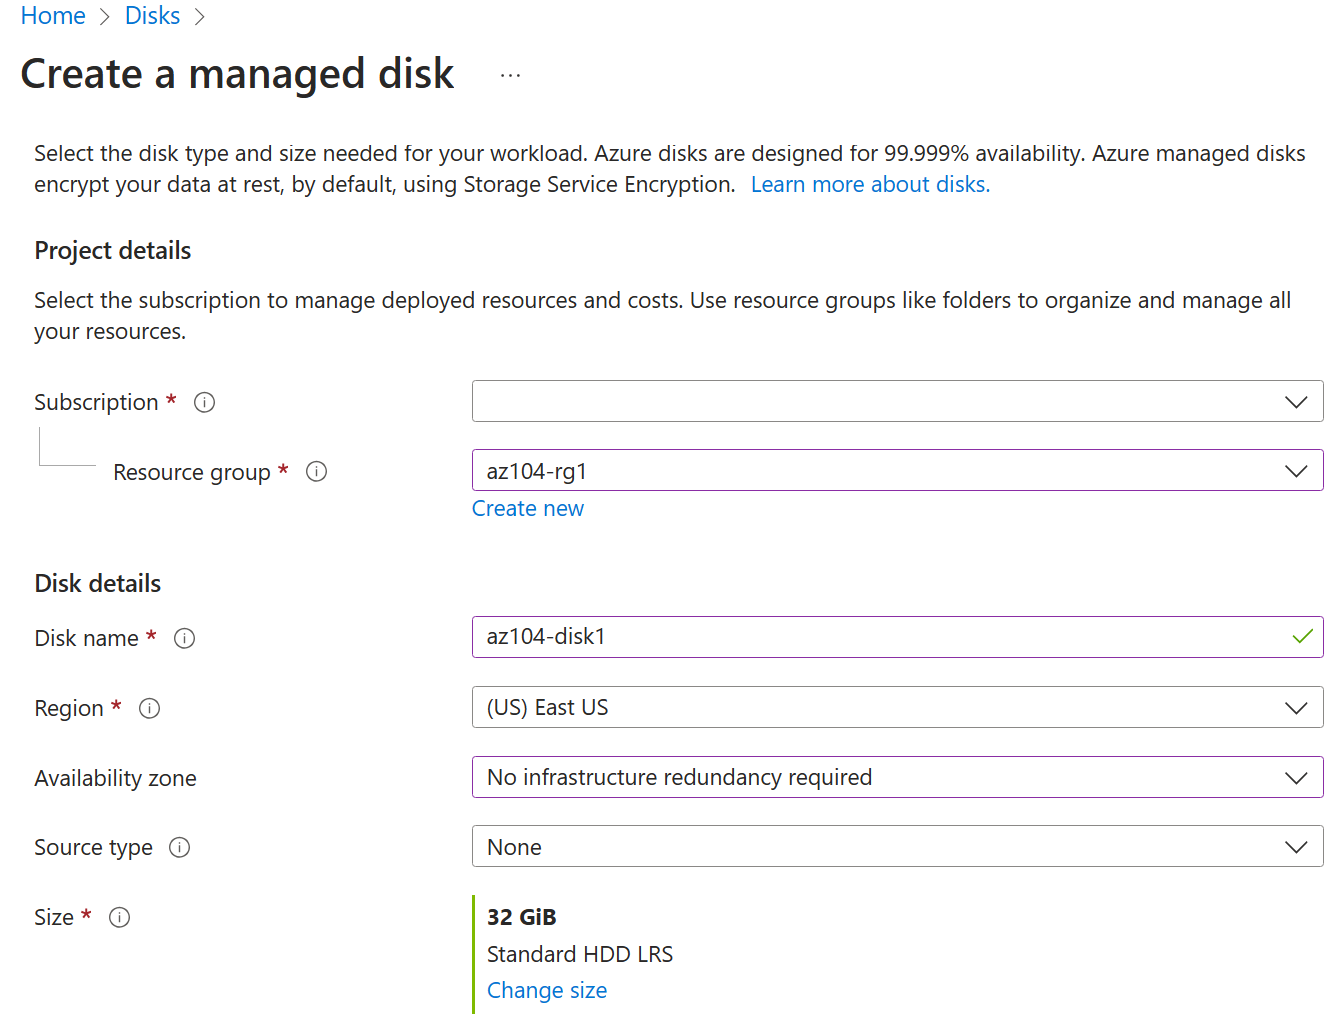Open the Region dropdown
Screen dimensions: 1338x1018
click(896, 707)
